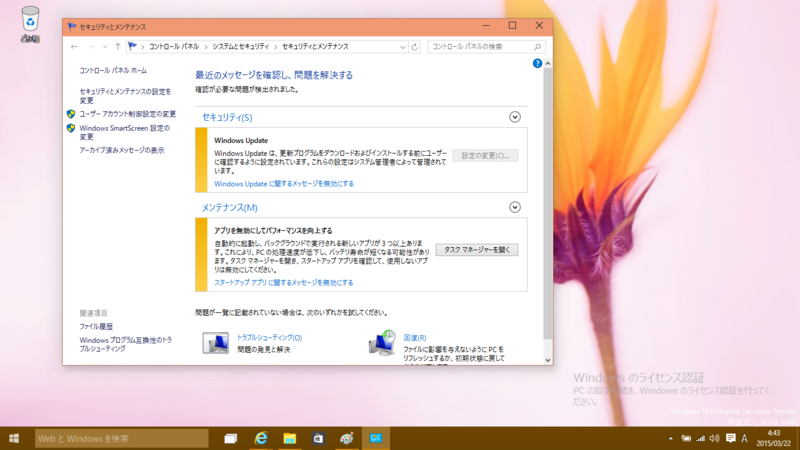
Task: Refresh the control panel page
Action: pos(414,47)
